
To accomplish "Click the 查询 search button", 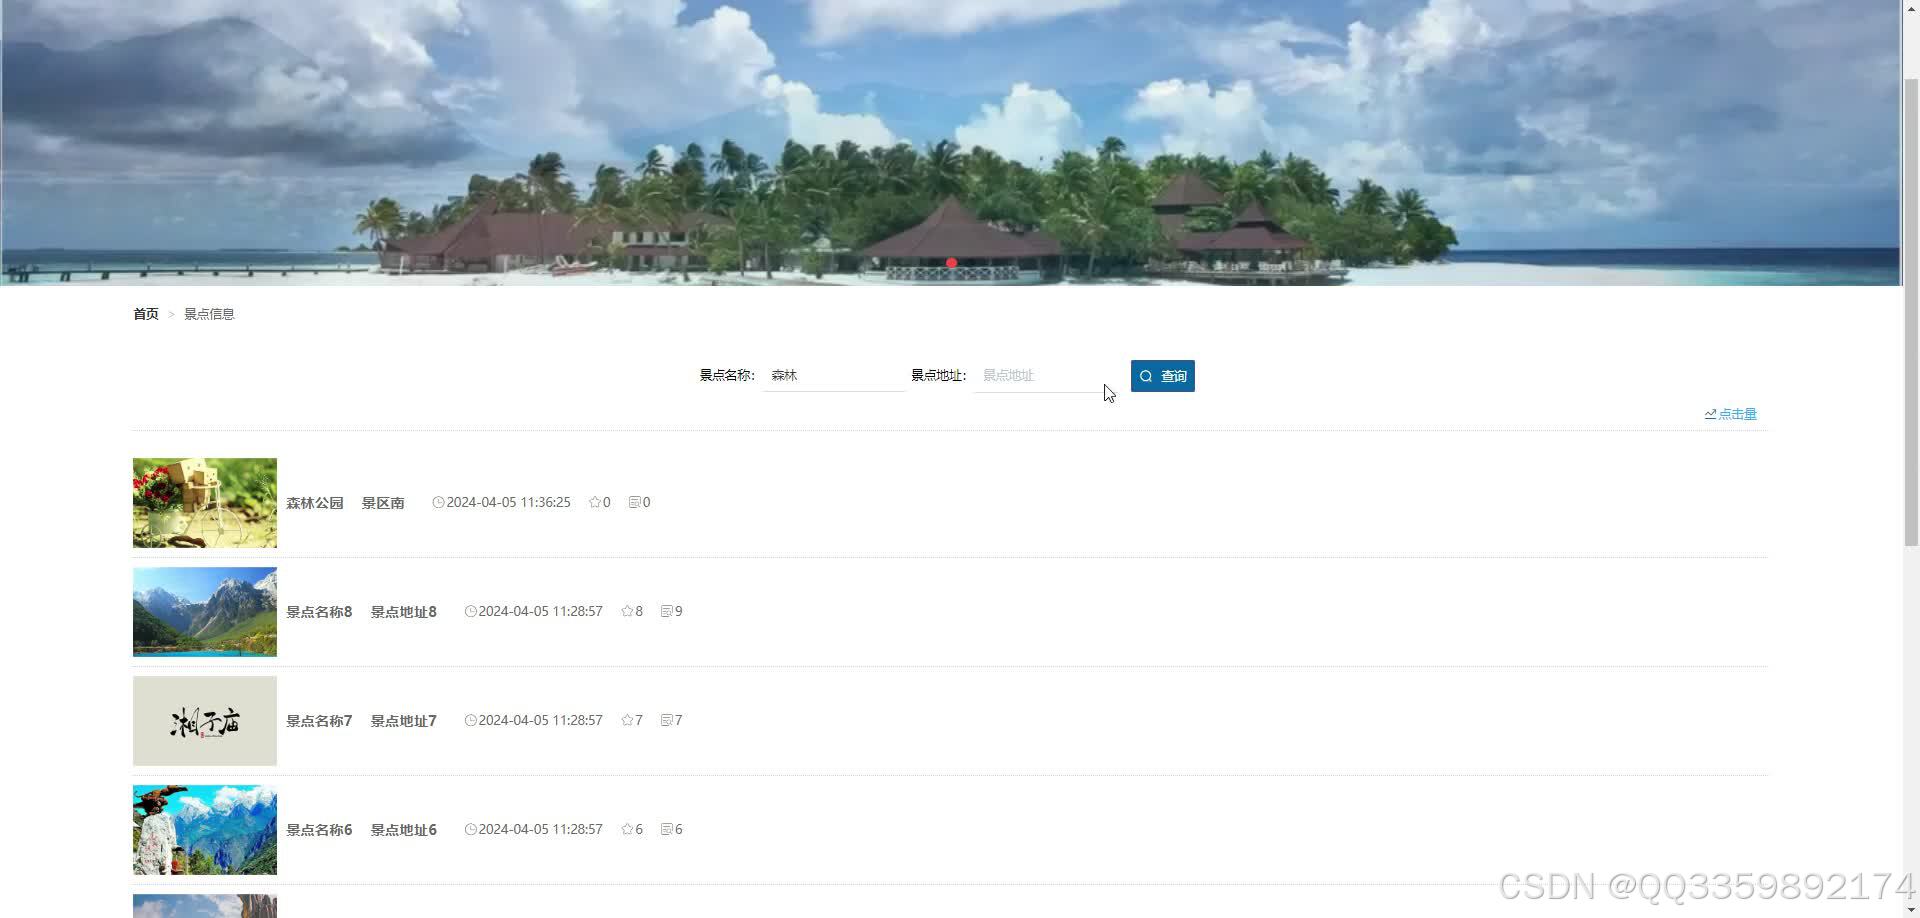I will tap(1162, 376).
